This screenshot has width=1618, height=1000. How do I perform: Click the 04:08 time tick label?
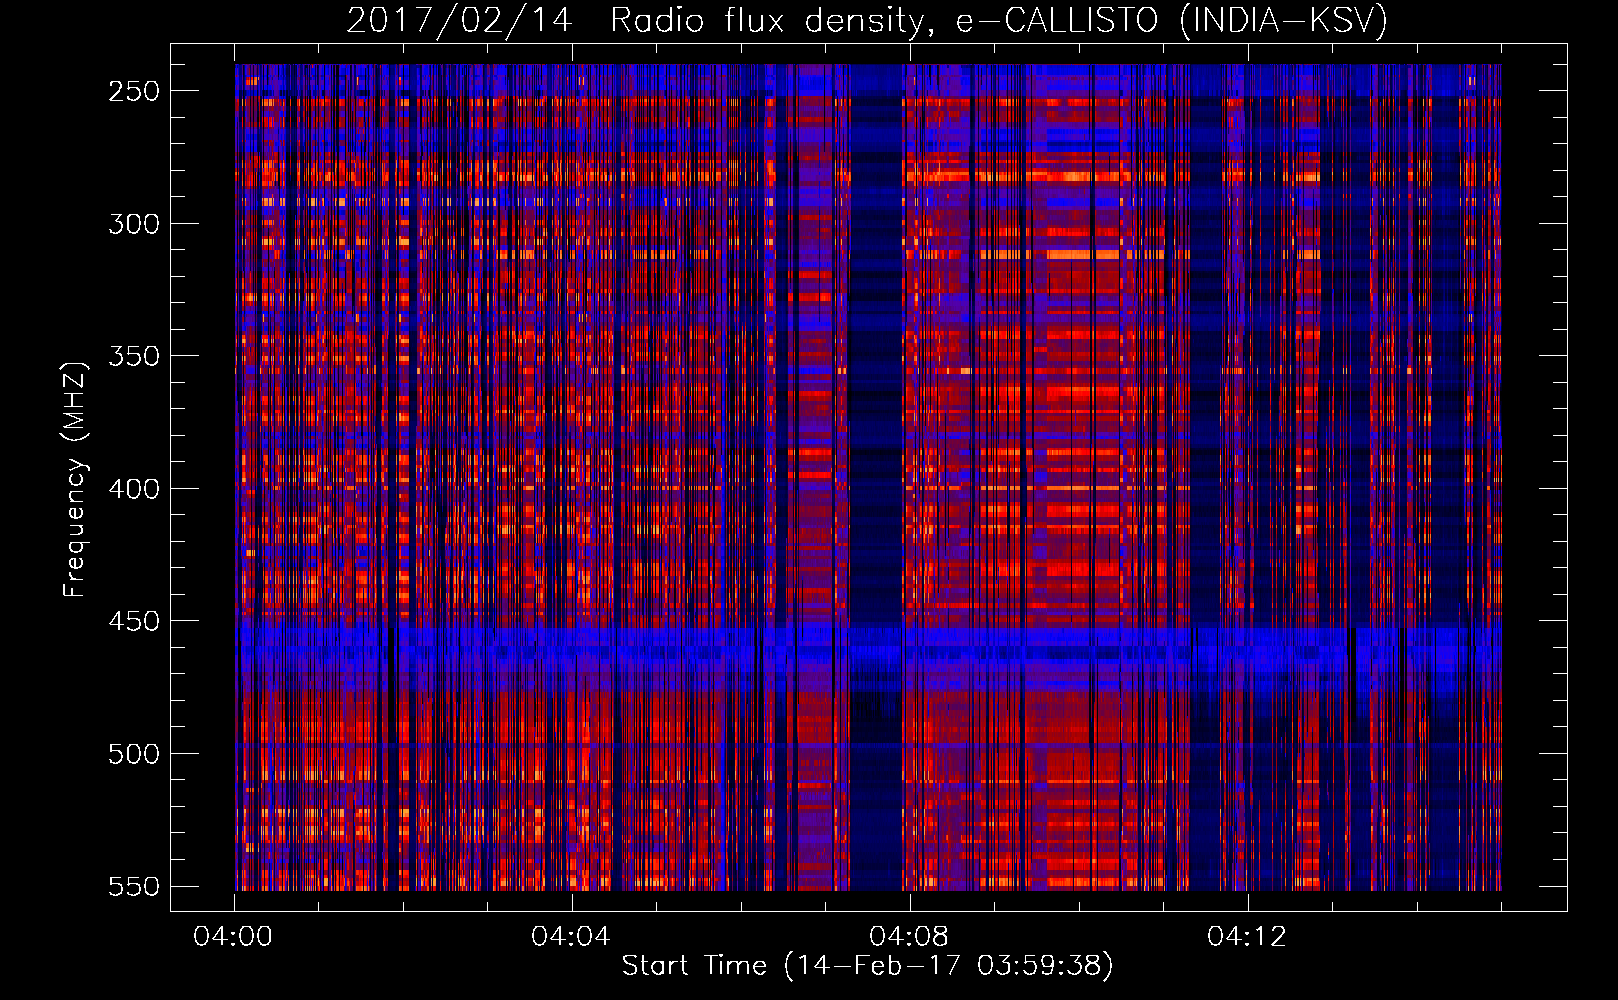click(909, 937)
